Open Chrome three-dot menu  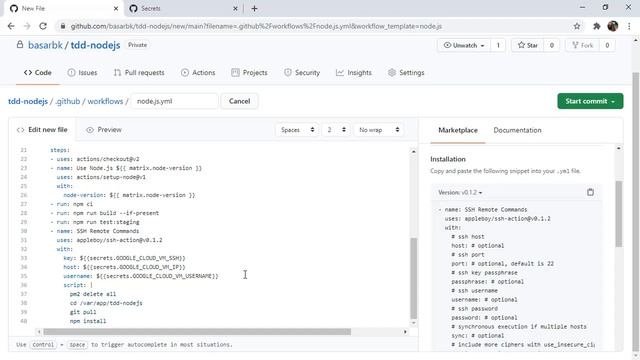coord(629,26)
